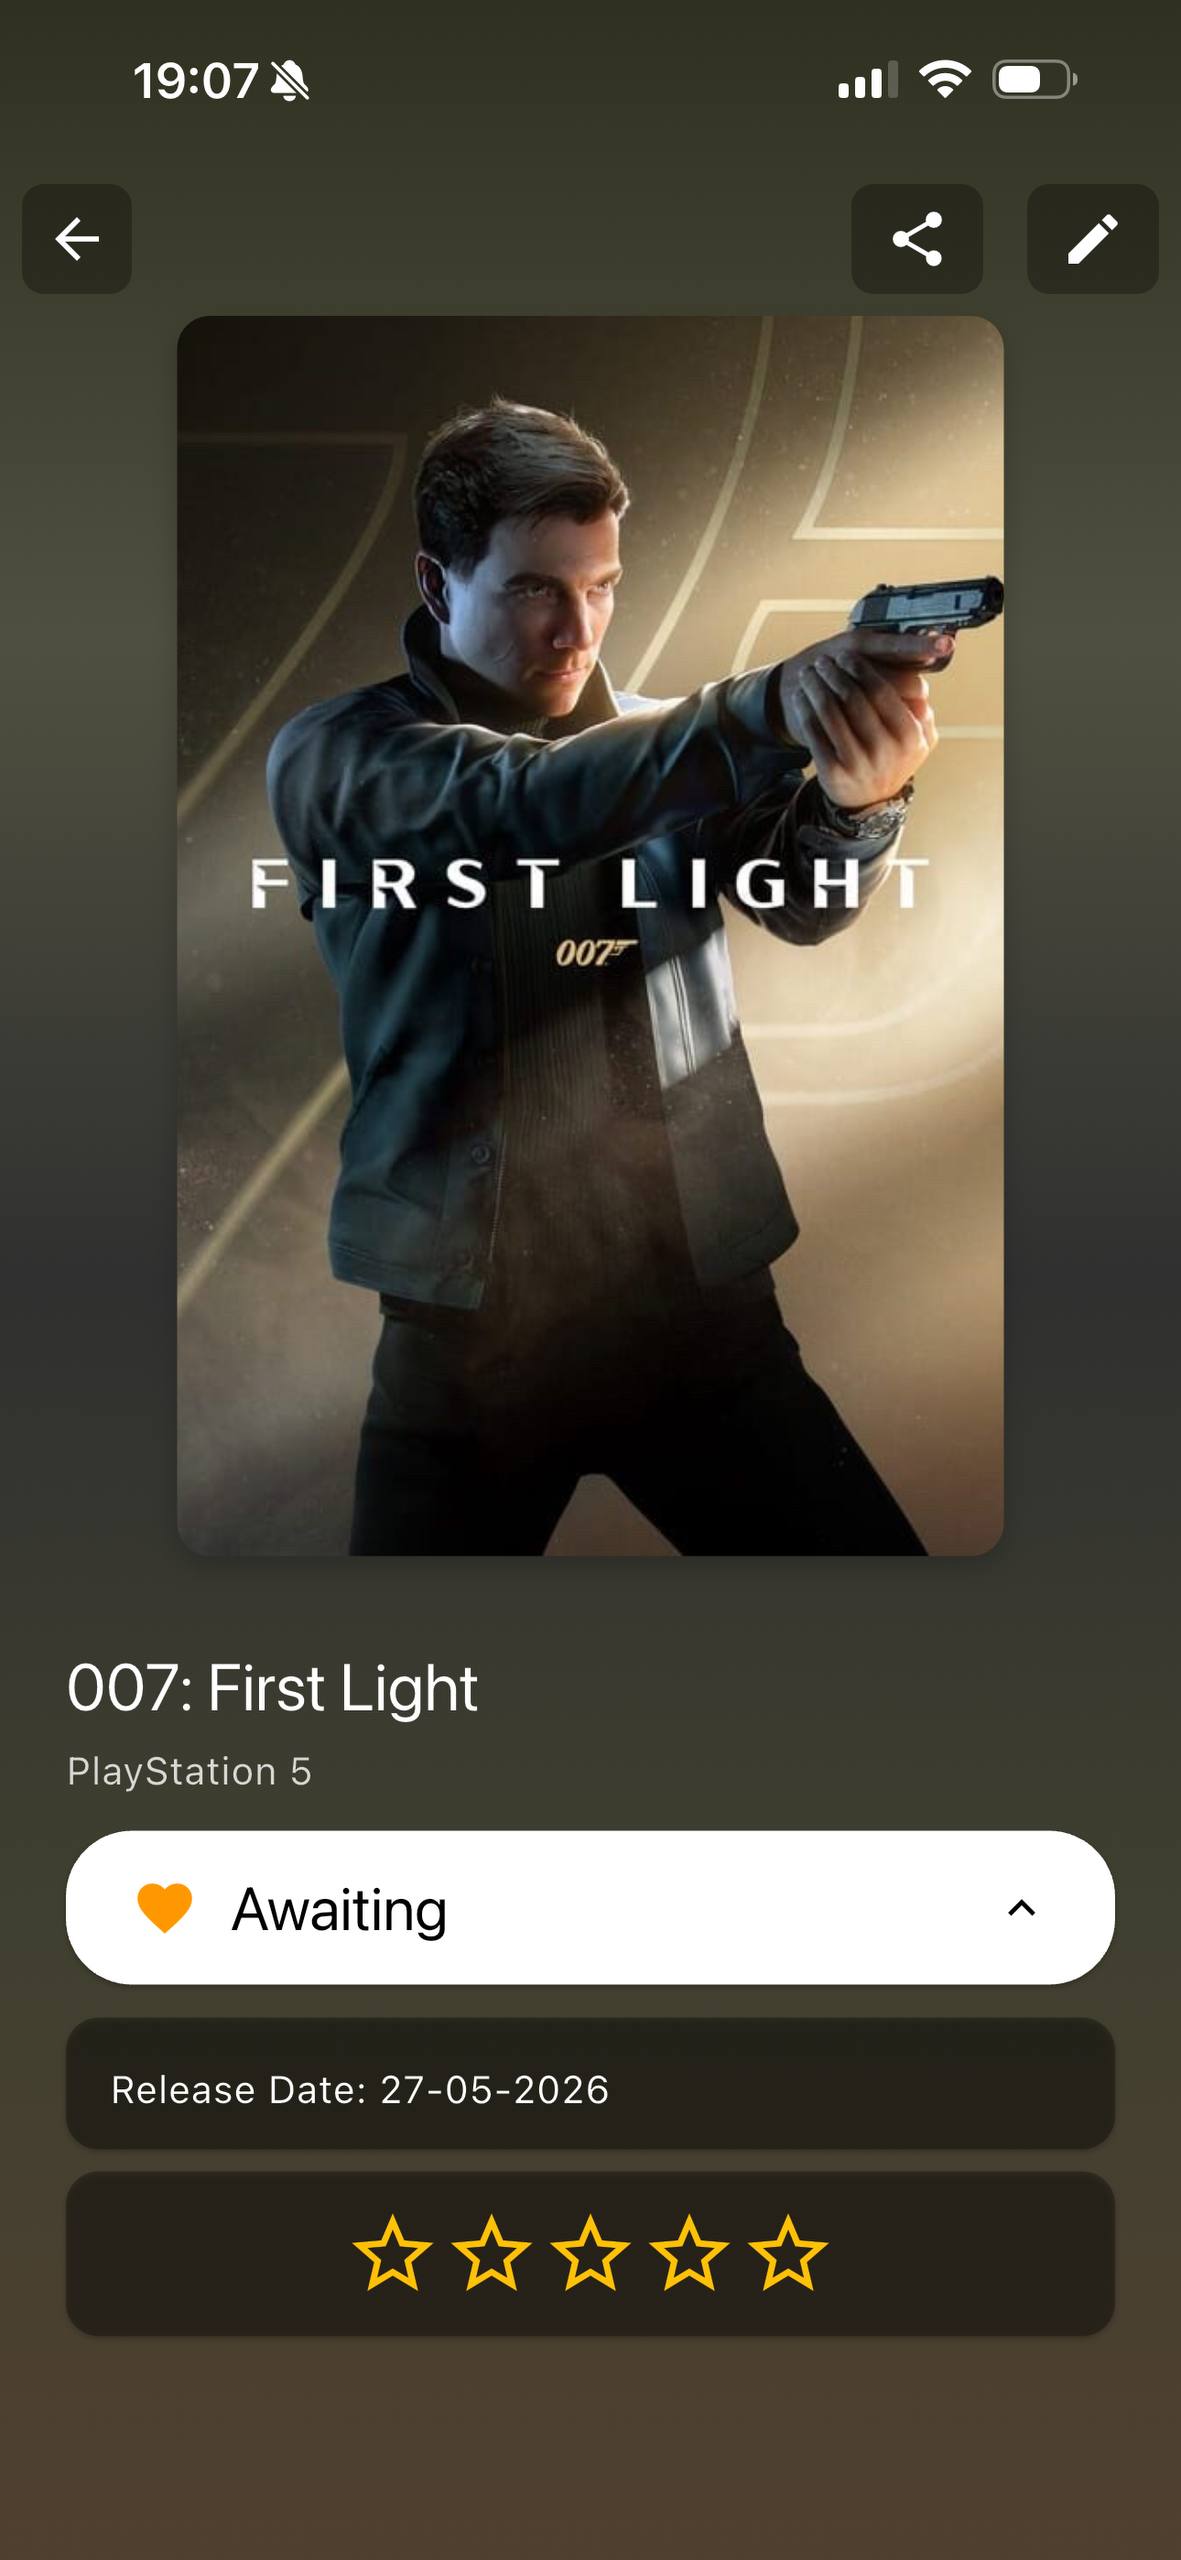Tap the pencil edit icon

click(1092, 239)
